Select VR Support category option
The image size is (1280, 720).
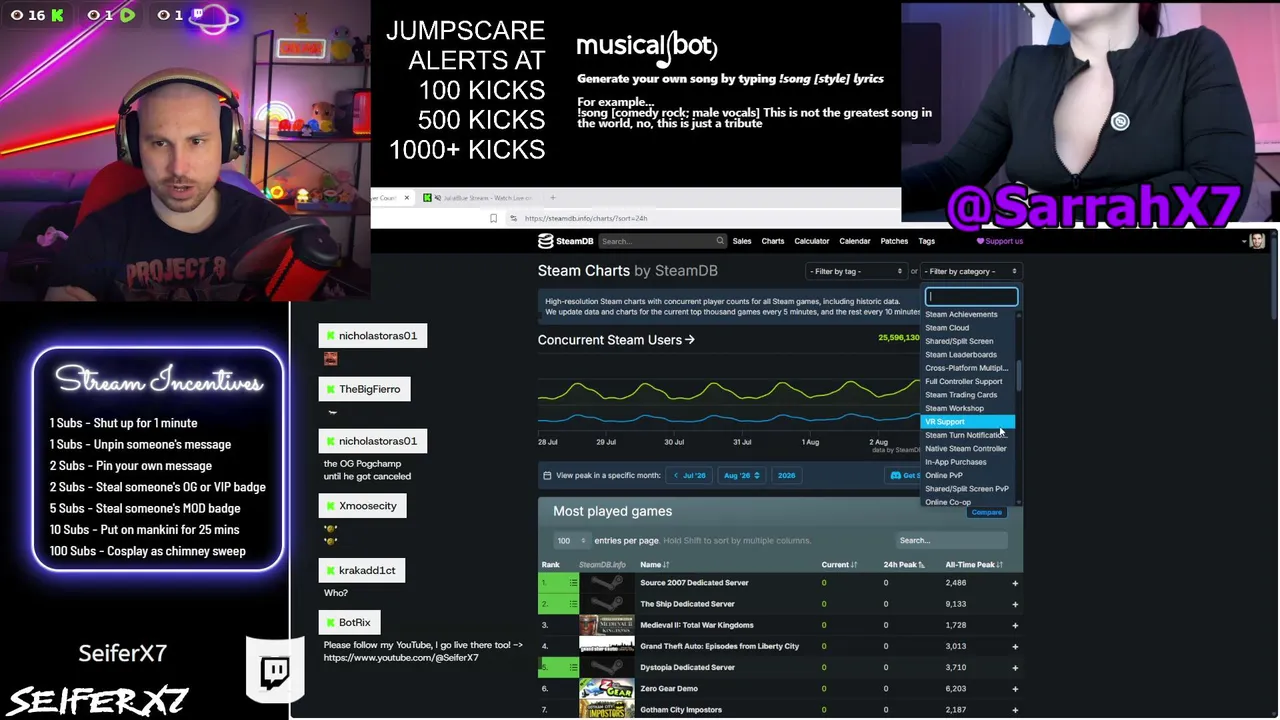point(968,422)
